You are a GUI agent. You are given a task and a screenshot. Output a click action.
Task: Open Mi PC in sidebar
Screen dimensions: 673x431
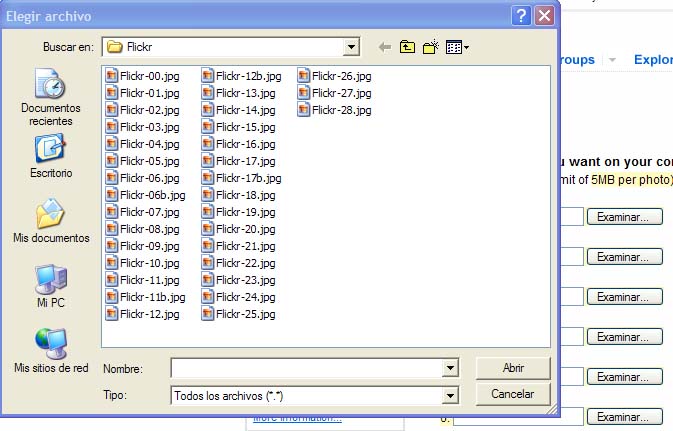[x=51, y=286]
